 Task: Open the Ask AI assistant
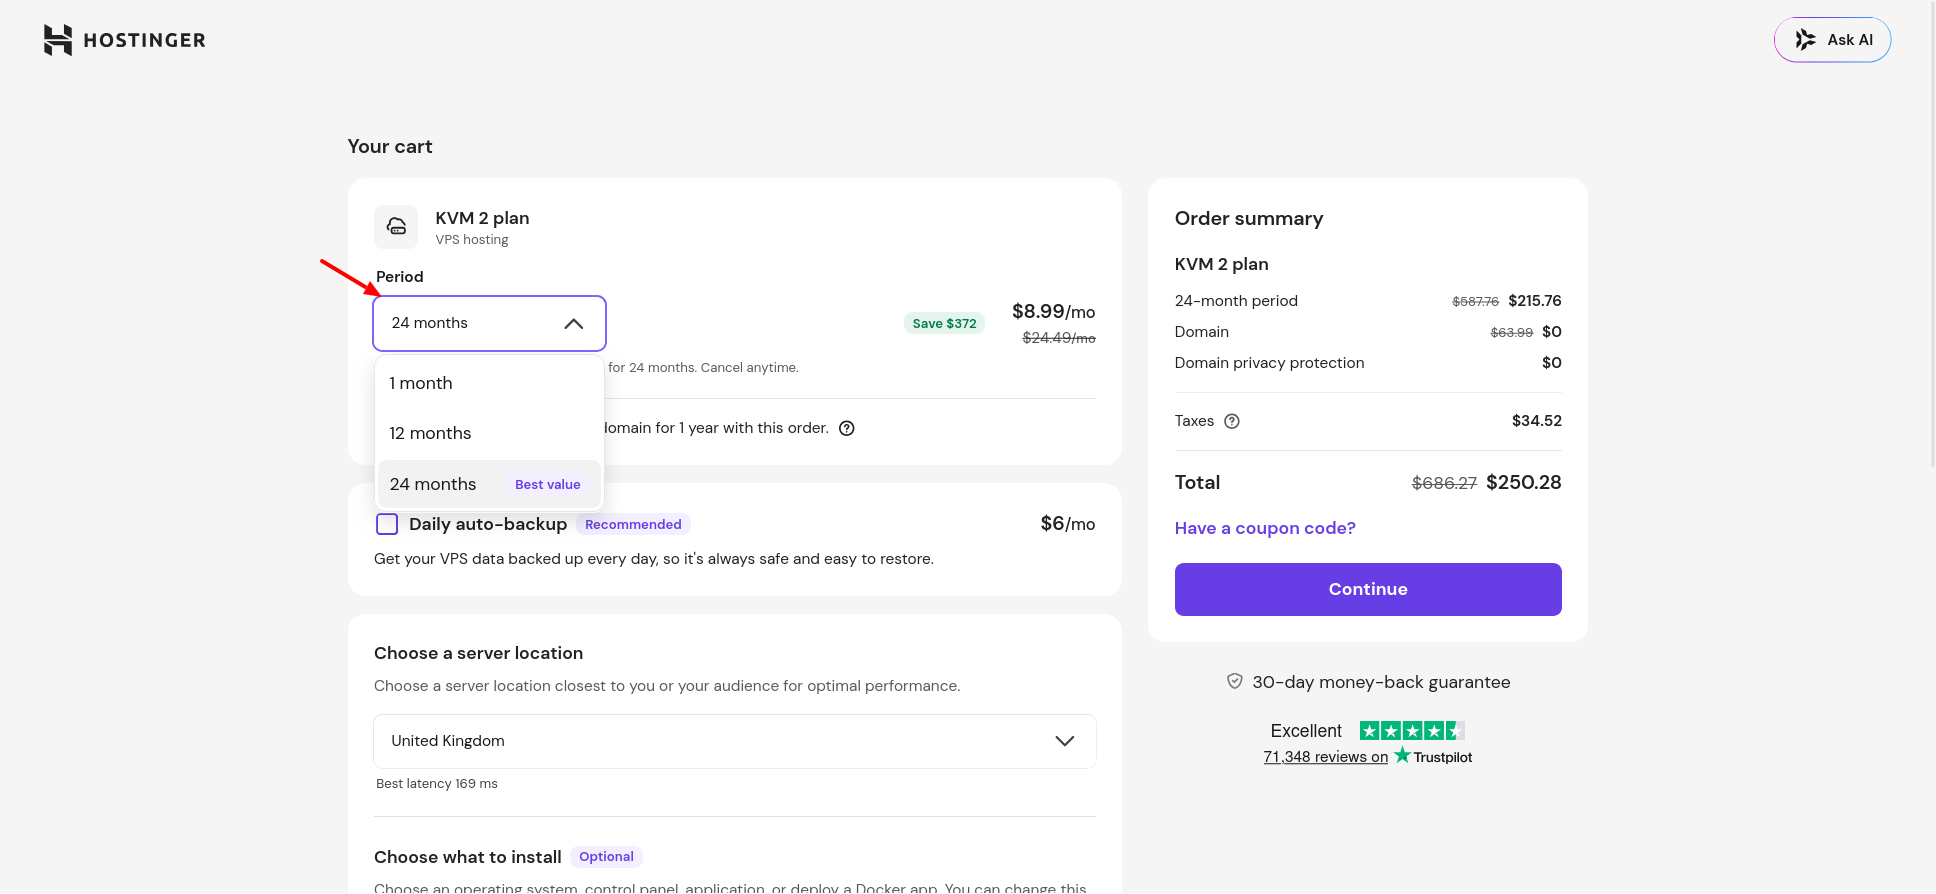pos(1832,40)
